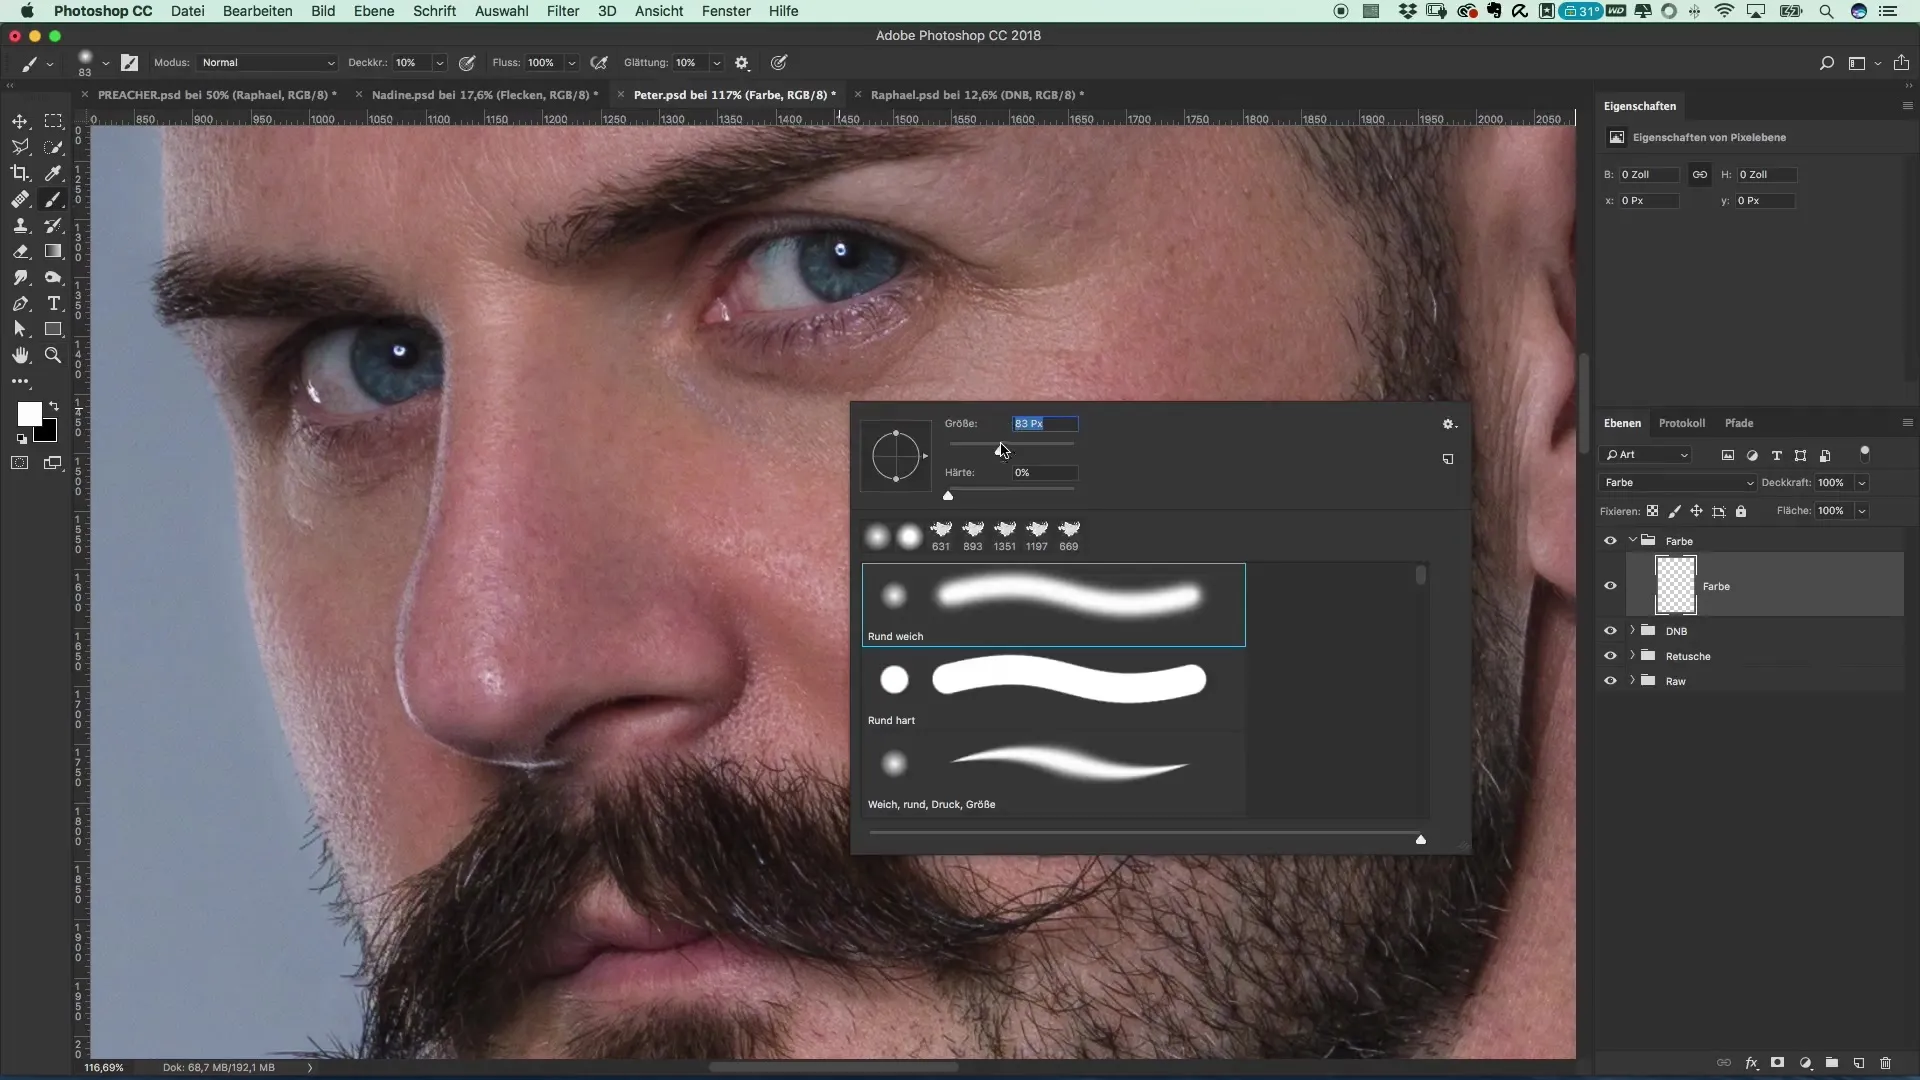Expand the Raw layer group
Screen dimensions: 1920x1080
point(1632,681)
